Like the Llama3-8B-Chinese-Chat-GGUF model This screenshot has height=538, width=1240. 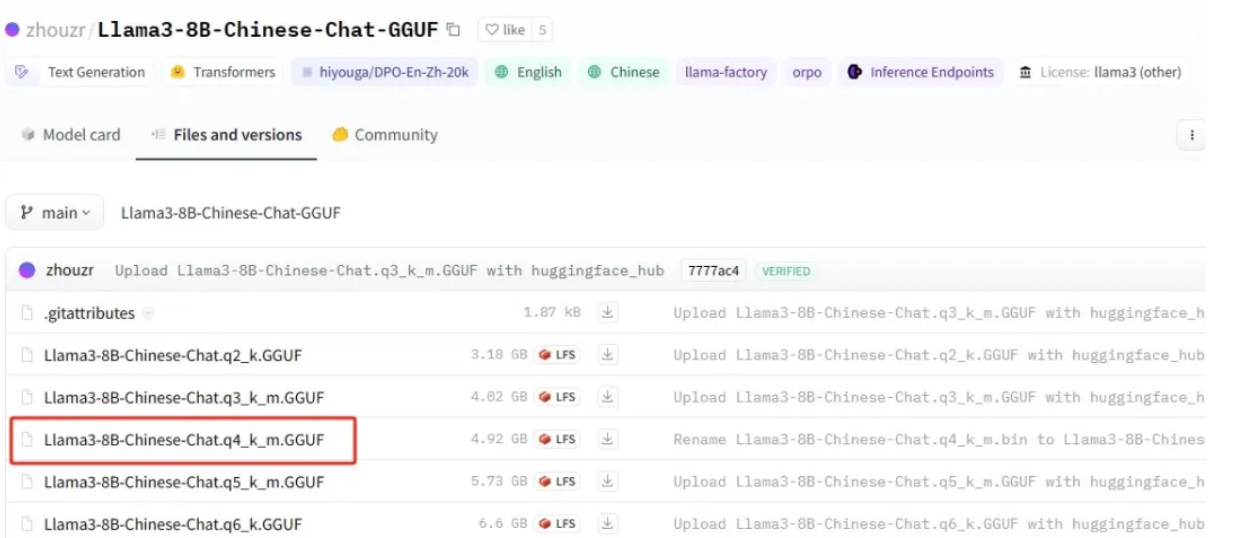(505, 30)
